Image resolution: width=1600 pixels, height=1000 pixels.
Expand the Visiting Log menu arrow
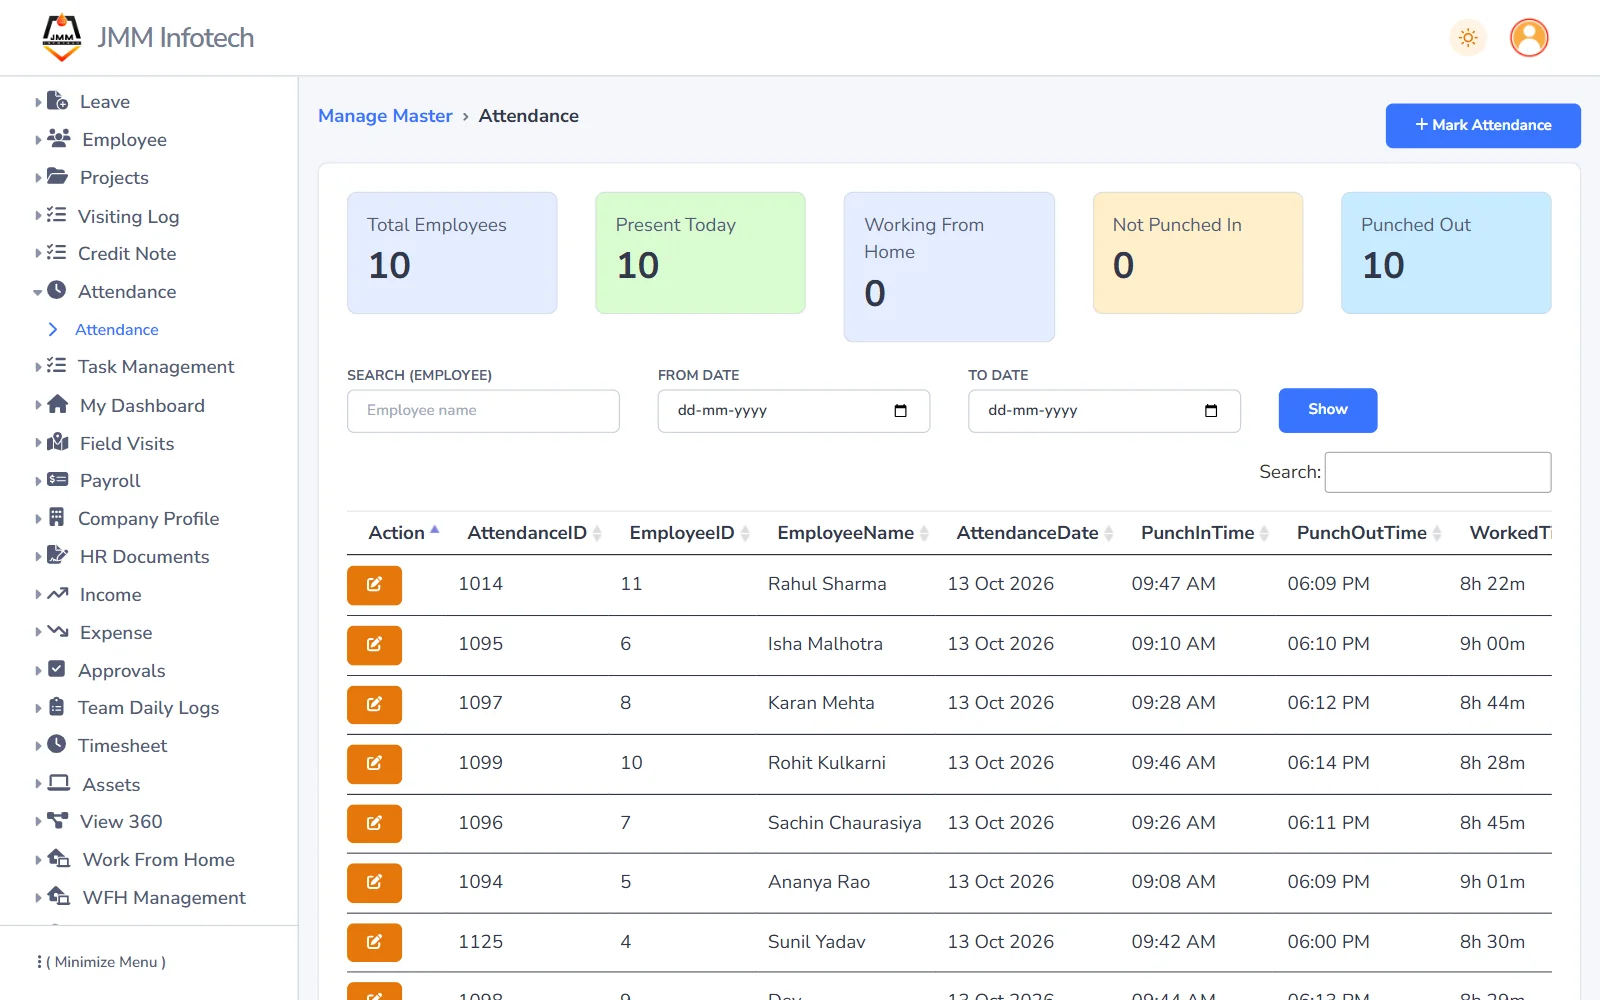[x=38, y=216]
